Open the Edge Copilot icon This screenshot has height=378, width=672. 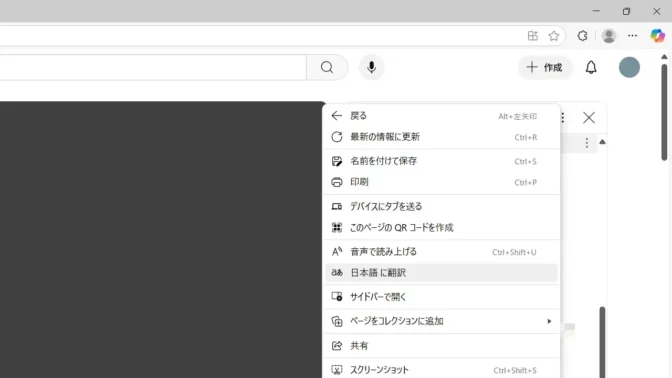(657, 36)
